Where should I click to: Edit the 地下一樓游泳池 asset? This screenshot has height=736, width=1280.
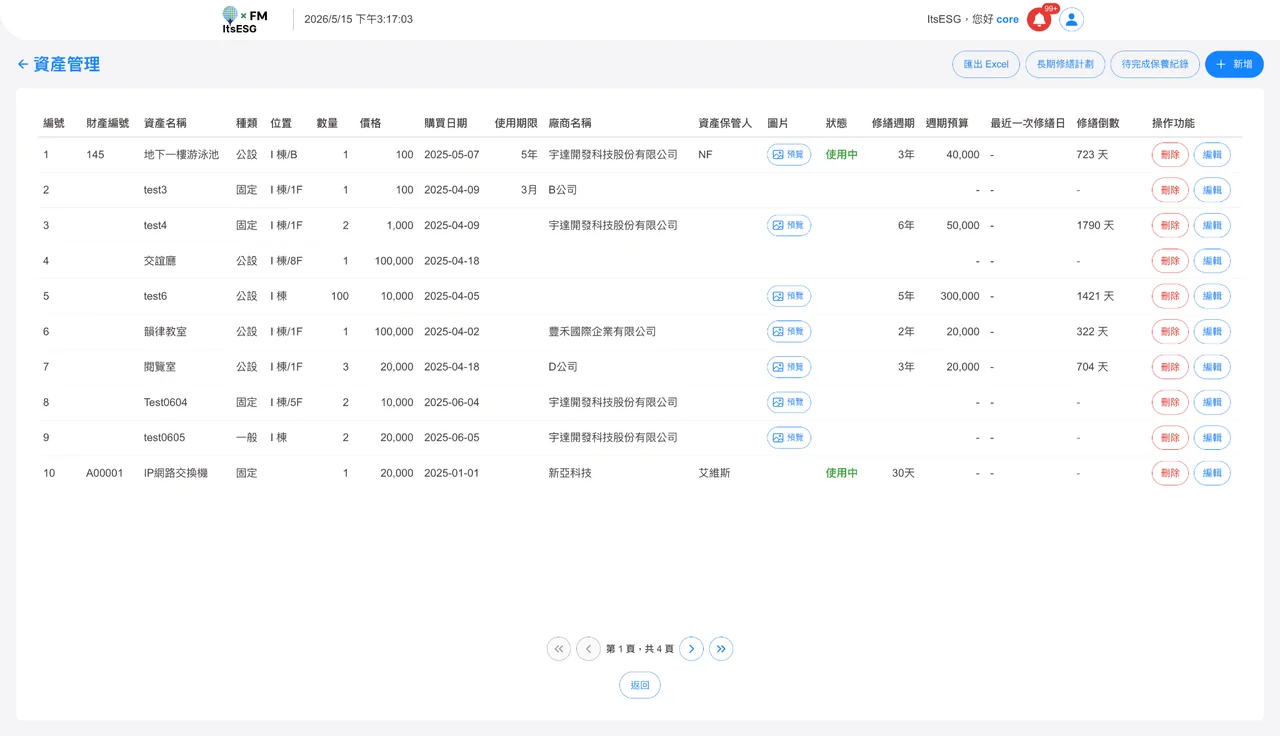tap(1212, 155)
